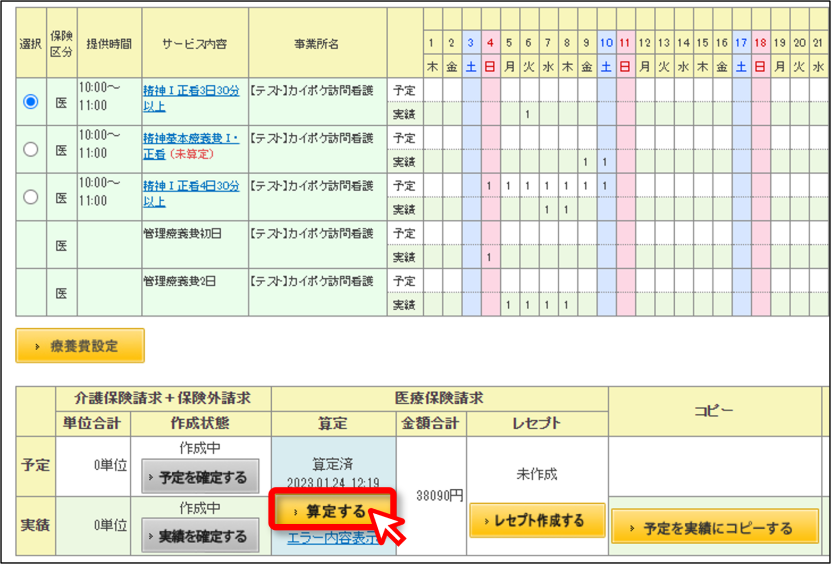Image resolution: width=831 pixels, height=564 pixels.
Task: Click day 10 実績 cell for 精神基本療養費Ⅰ・正看
Action: pyautogui.click(x=606, y=162)
